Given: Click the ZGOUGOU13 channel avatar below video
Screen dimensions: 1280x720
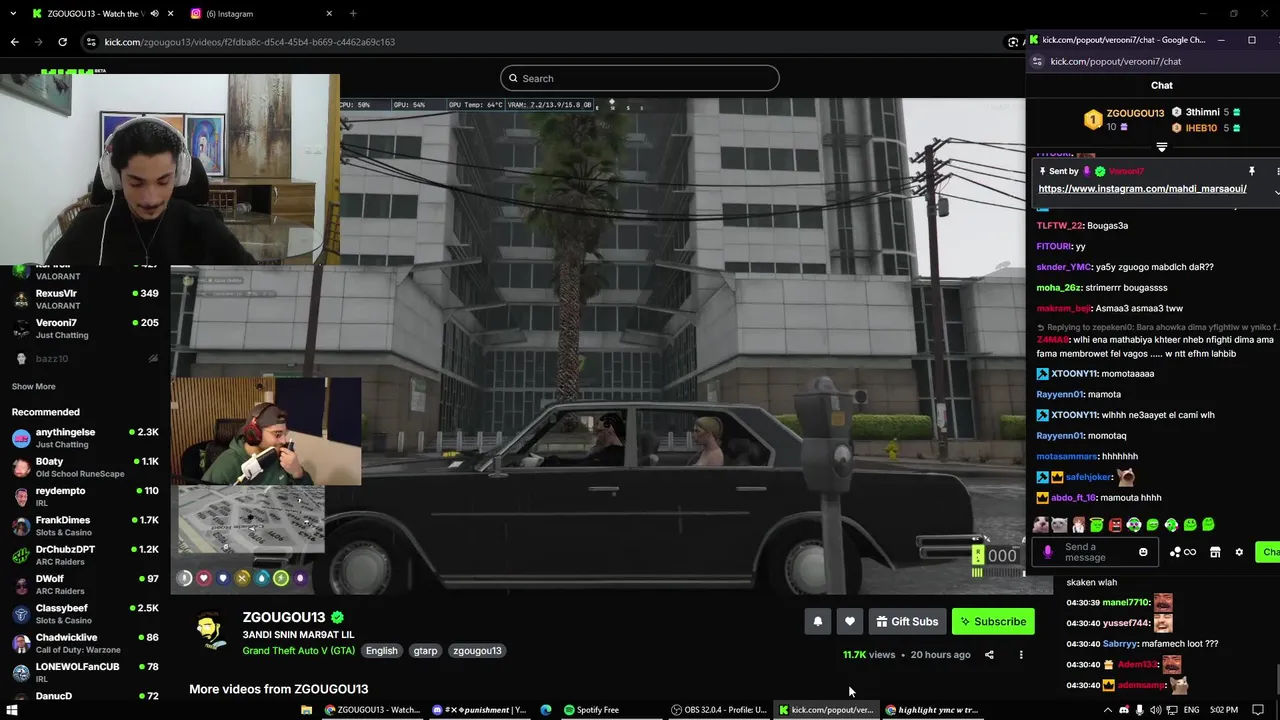Looking at the screenshot, I should click(210, 632).
